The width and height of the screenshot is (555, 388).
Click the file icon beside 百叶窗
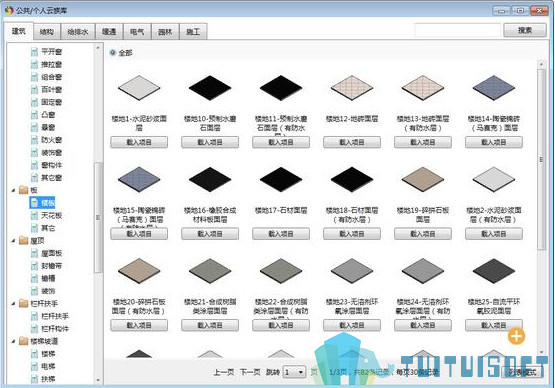(34, 90)
